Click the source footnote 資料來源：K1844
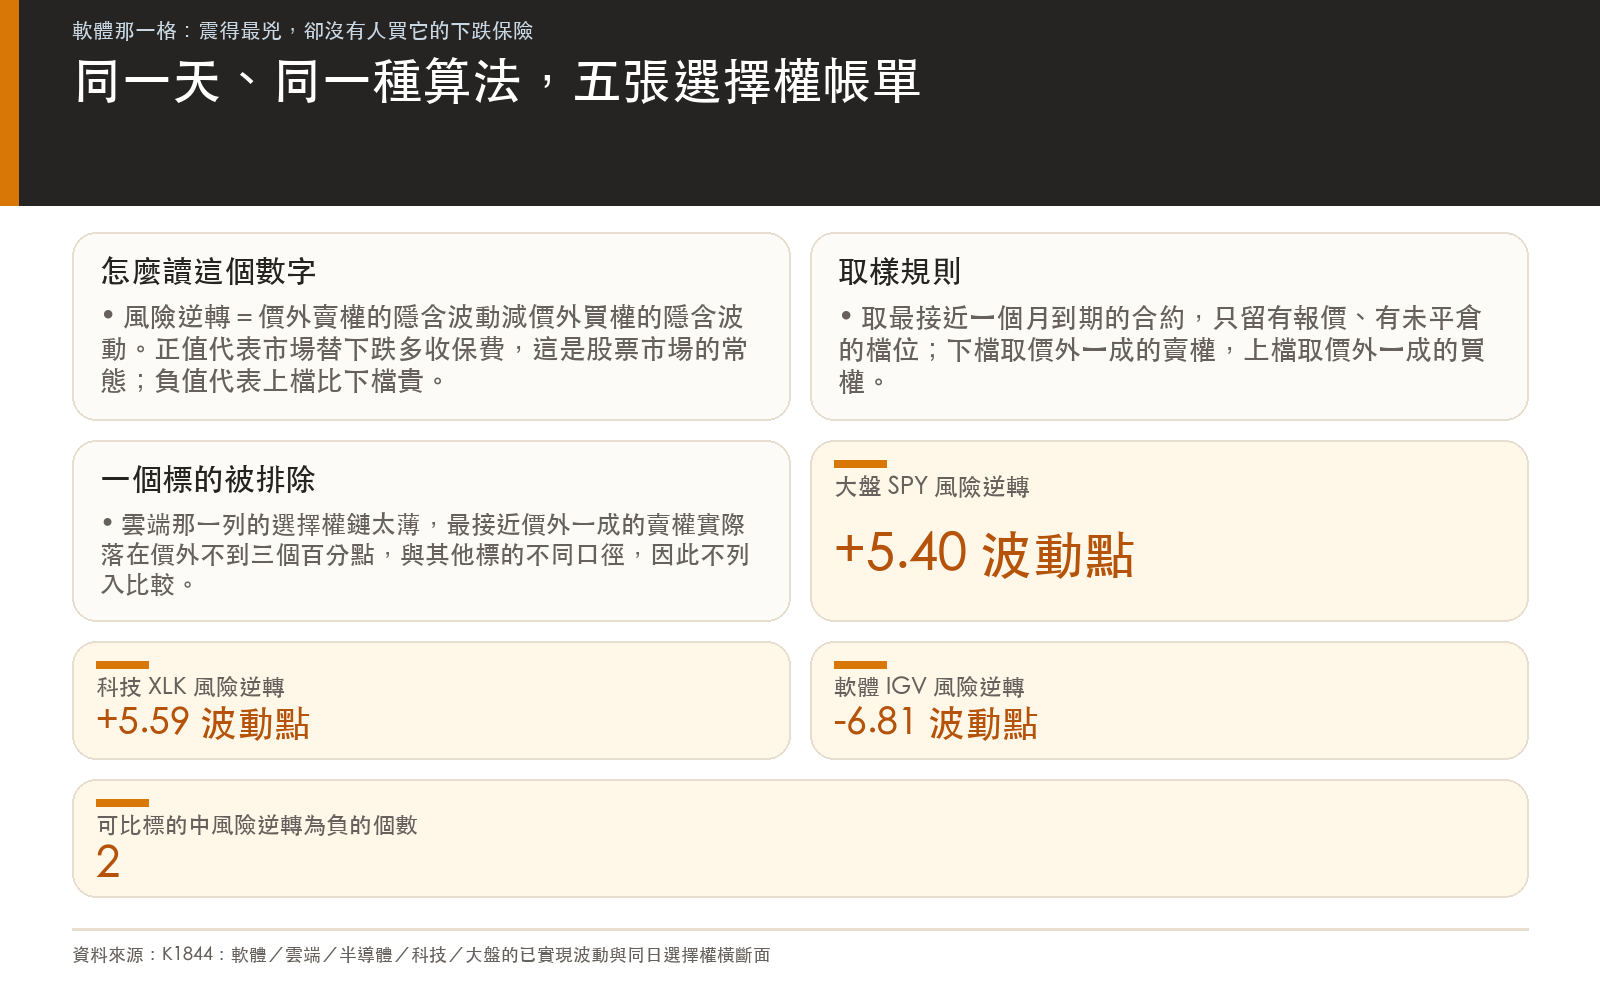 (x=421, y=955)
